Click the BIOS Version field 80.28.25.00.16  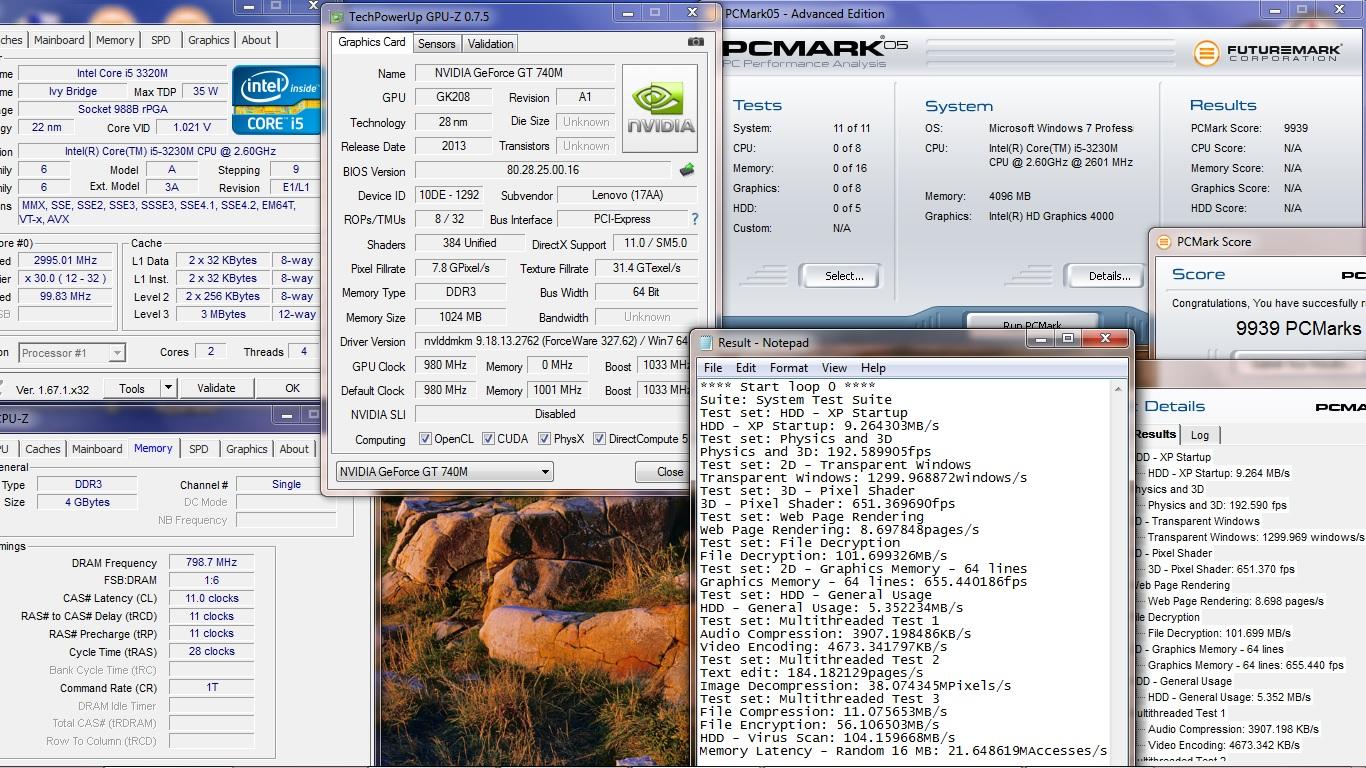point(543,171)
